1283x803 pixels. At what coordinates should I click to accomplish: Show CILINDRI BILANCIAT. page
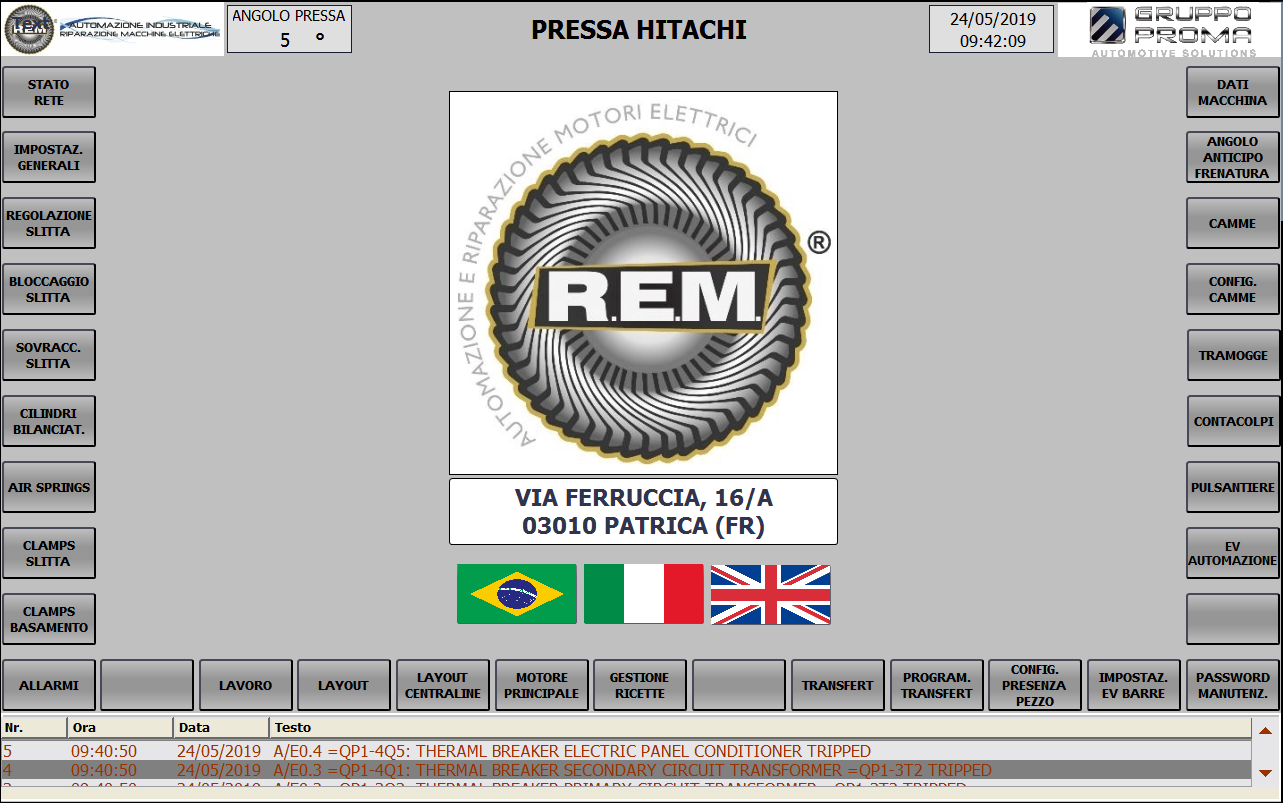49,422
